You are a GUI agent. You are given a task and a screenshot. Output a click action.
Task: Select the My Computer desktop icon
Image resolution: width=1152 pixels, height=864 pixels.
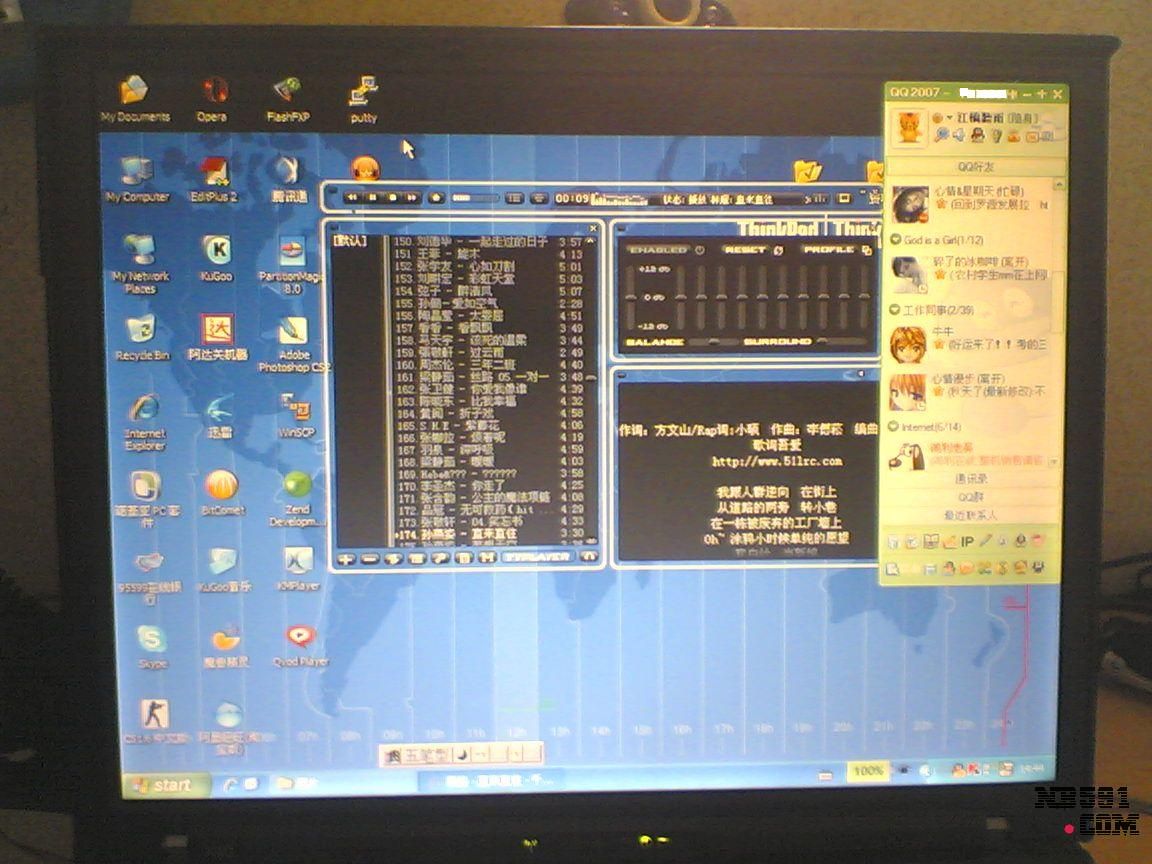coord(137,180)
